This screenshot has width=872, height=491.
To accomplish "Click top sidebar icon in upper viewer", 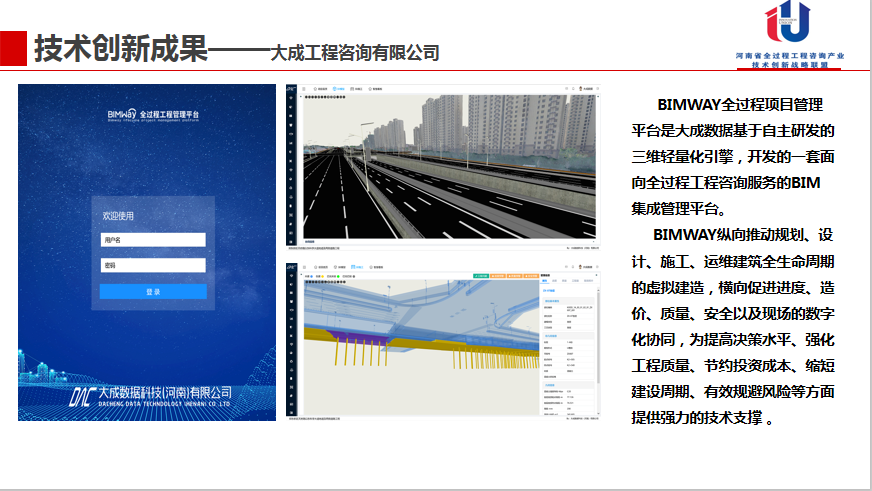I will 291,97.
